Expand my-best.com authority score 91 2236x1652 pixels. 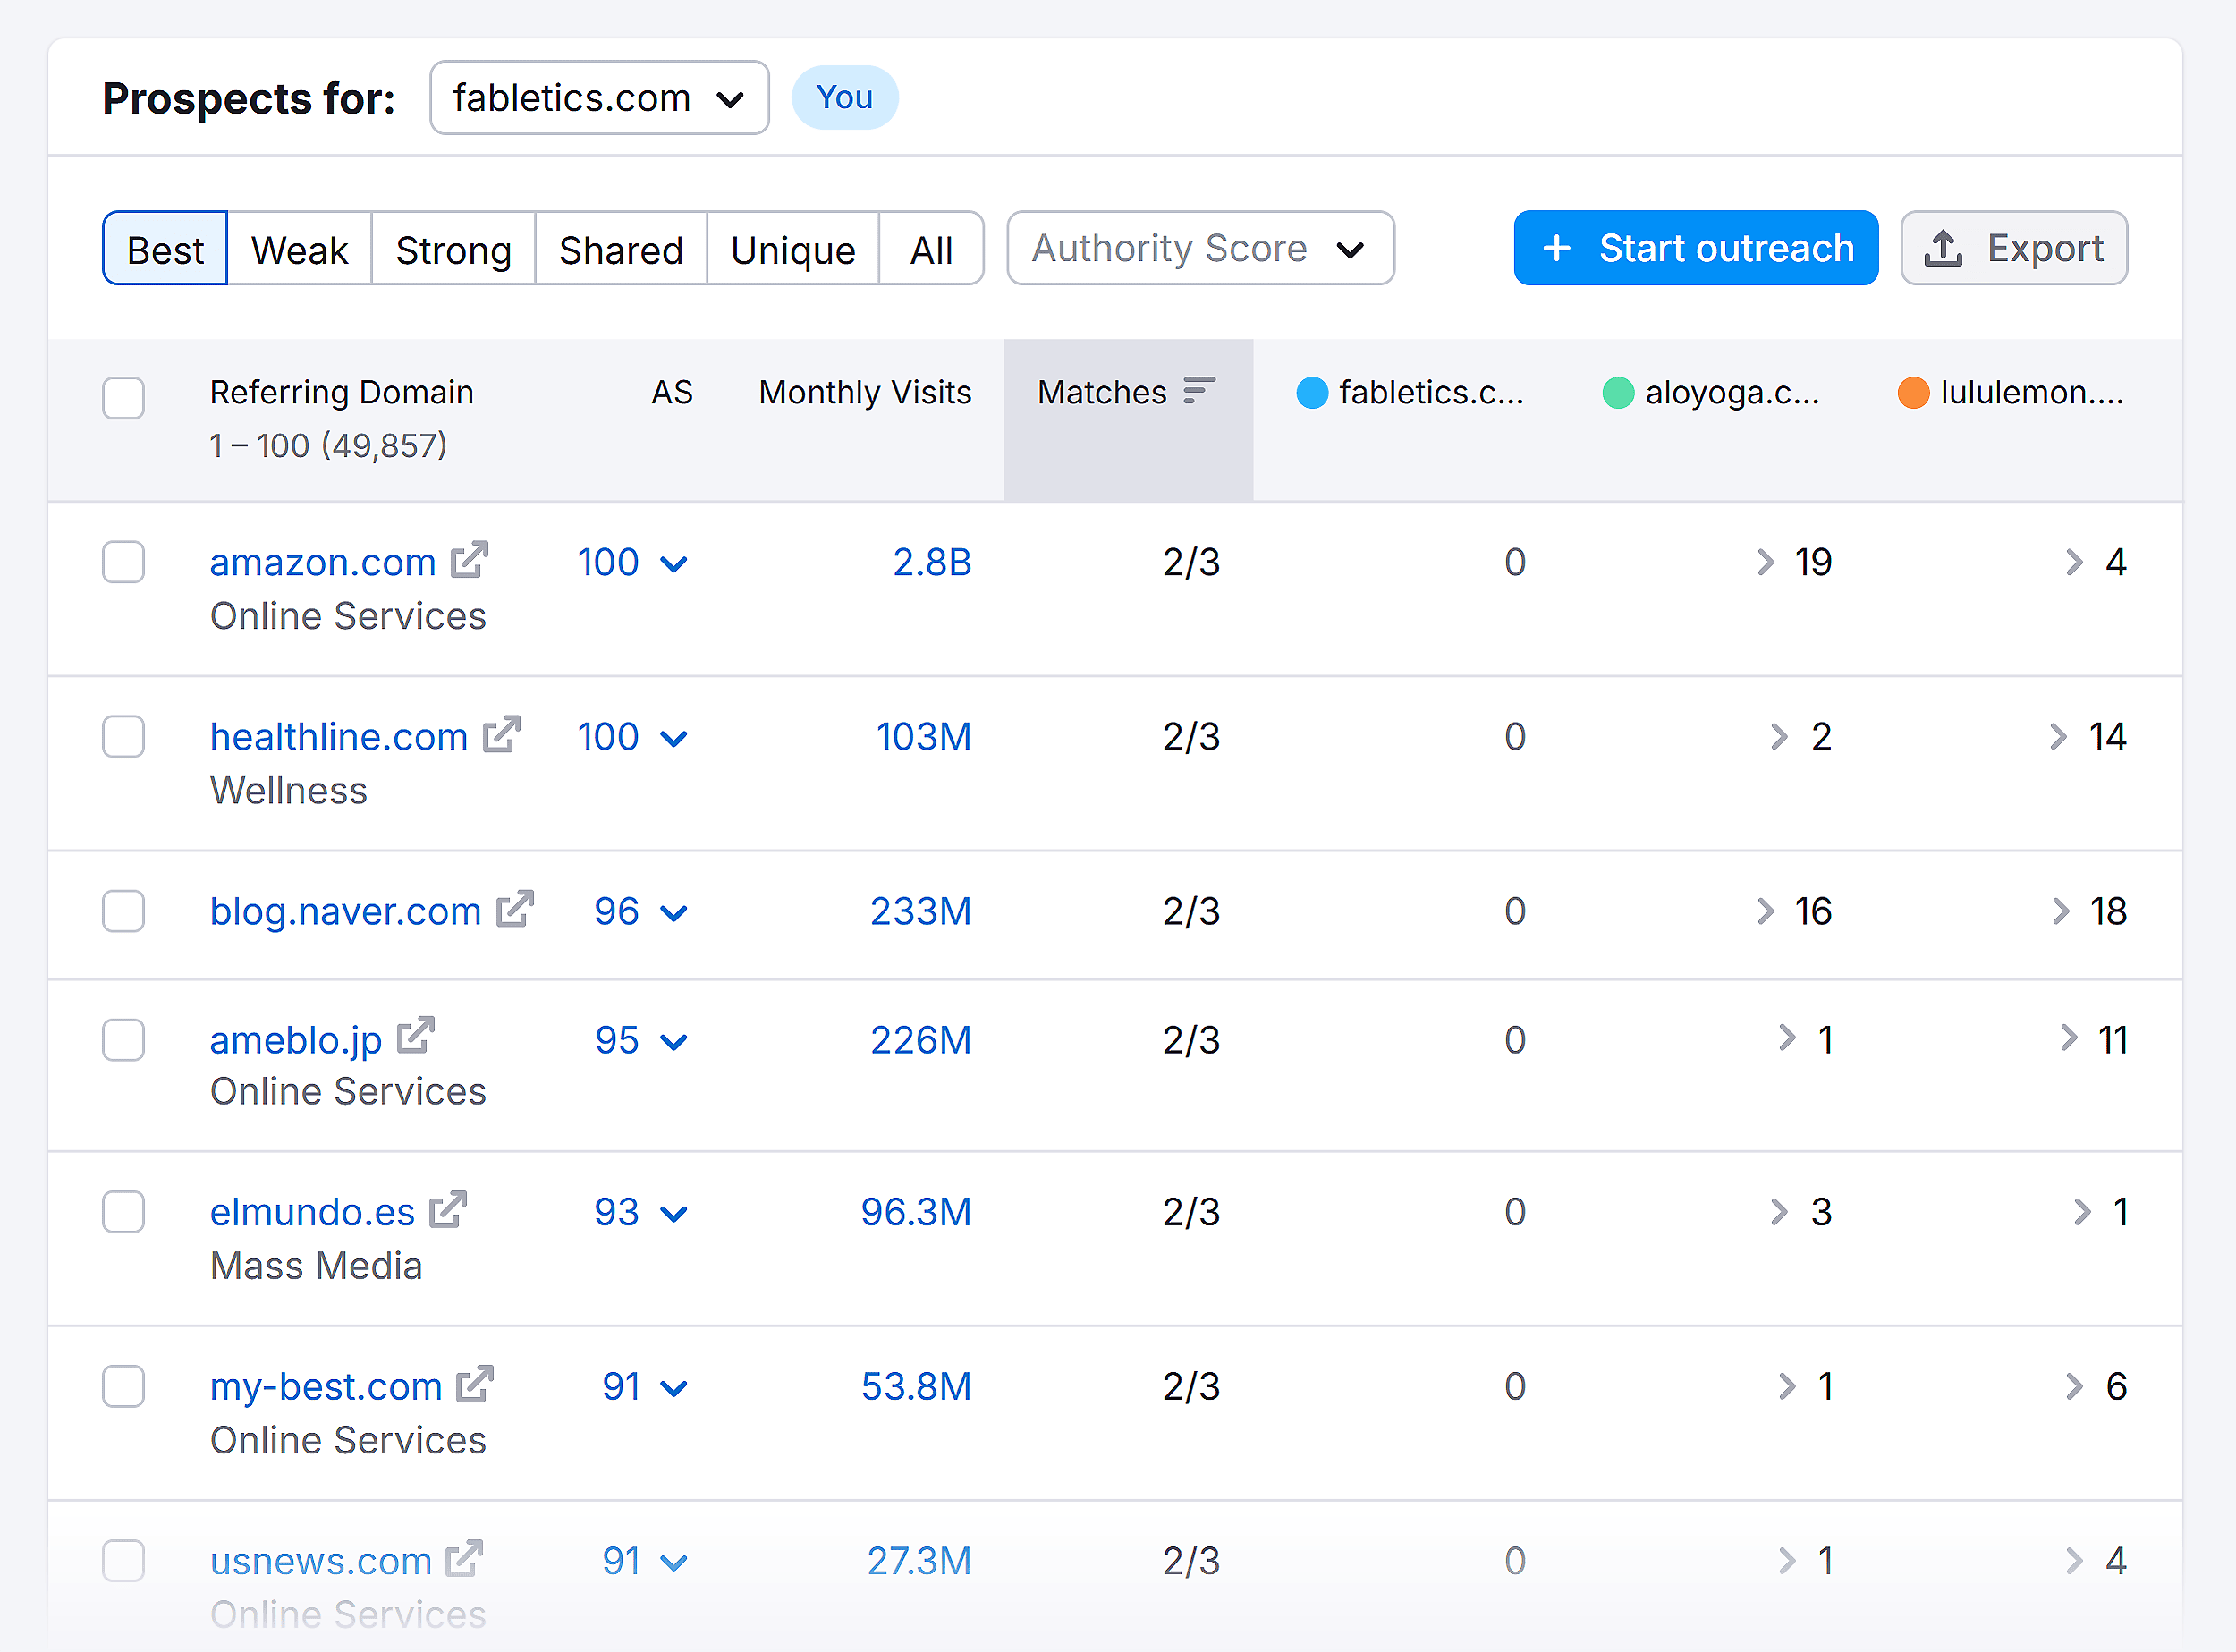point(644,1386)
